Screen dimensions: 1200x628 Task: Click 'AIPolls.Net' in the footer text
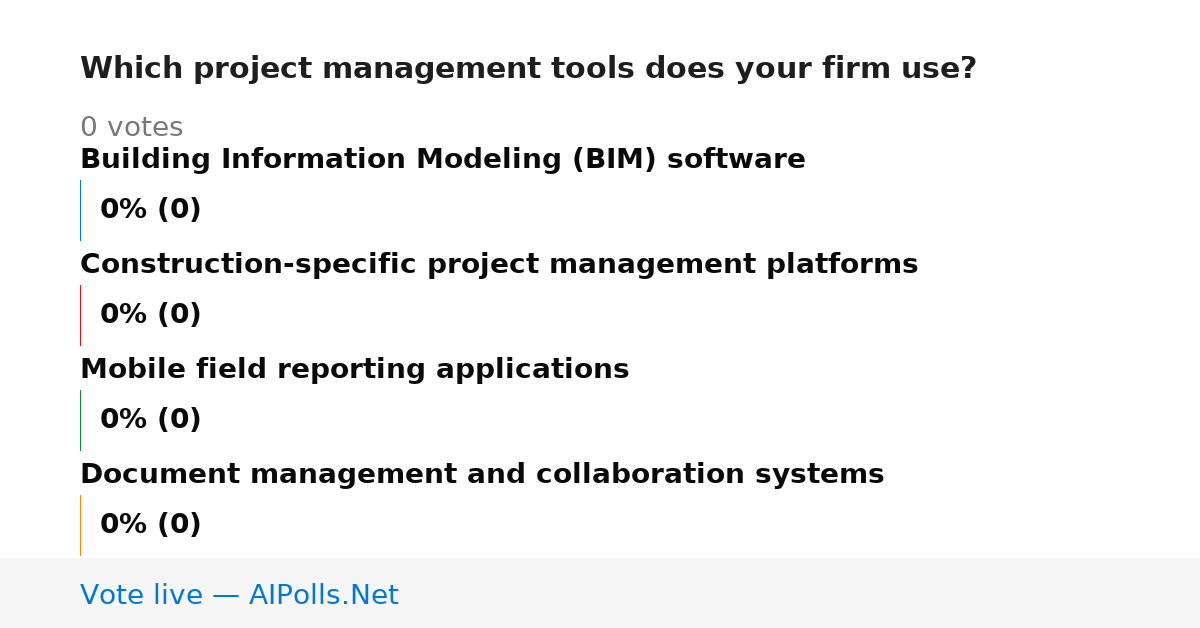323,596
